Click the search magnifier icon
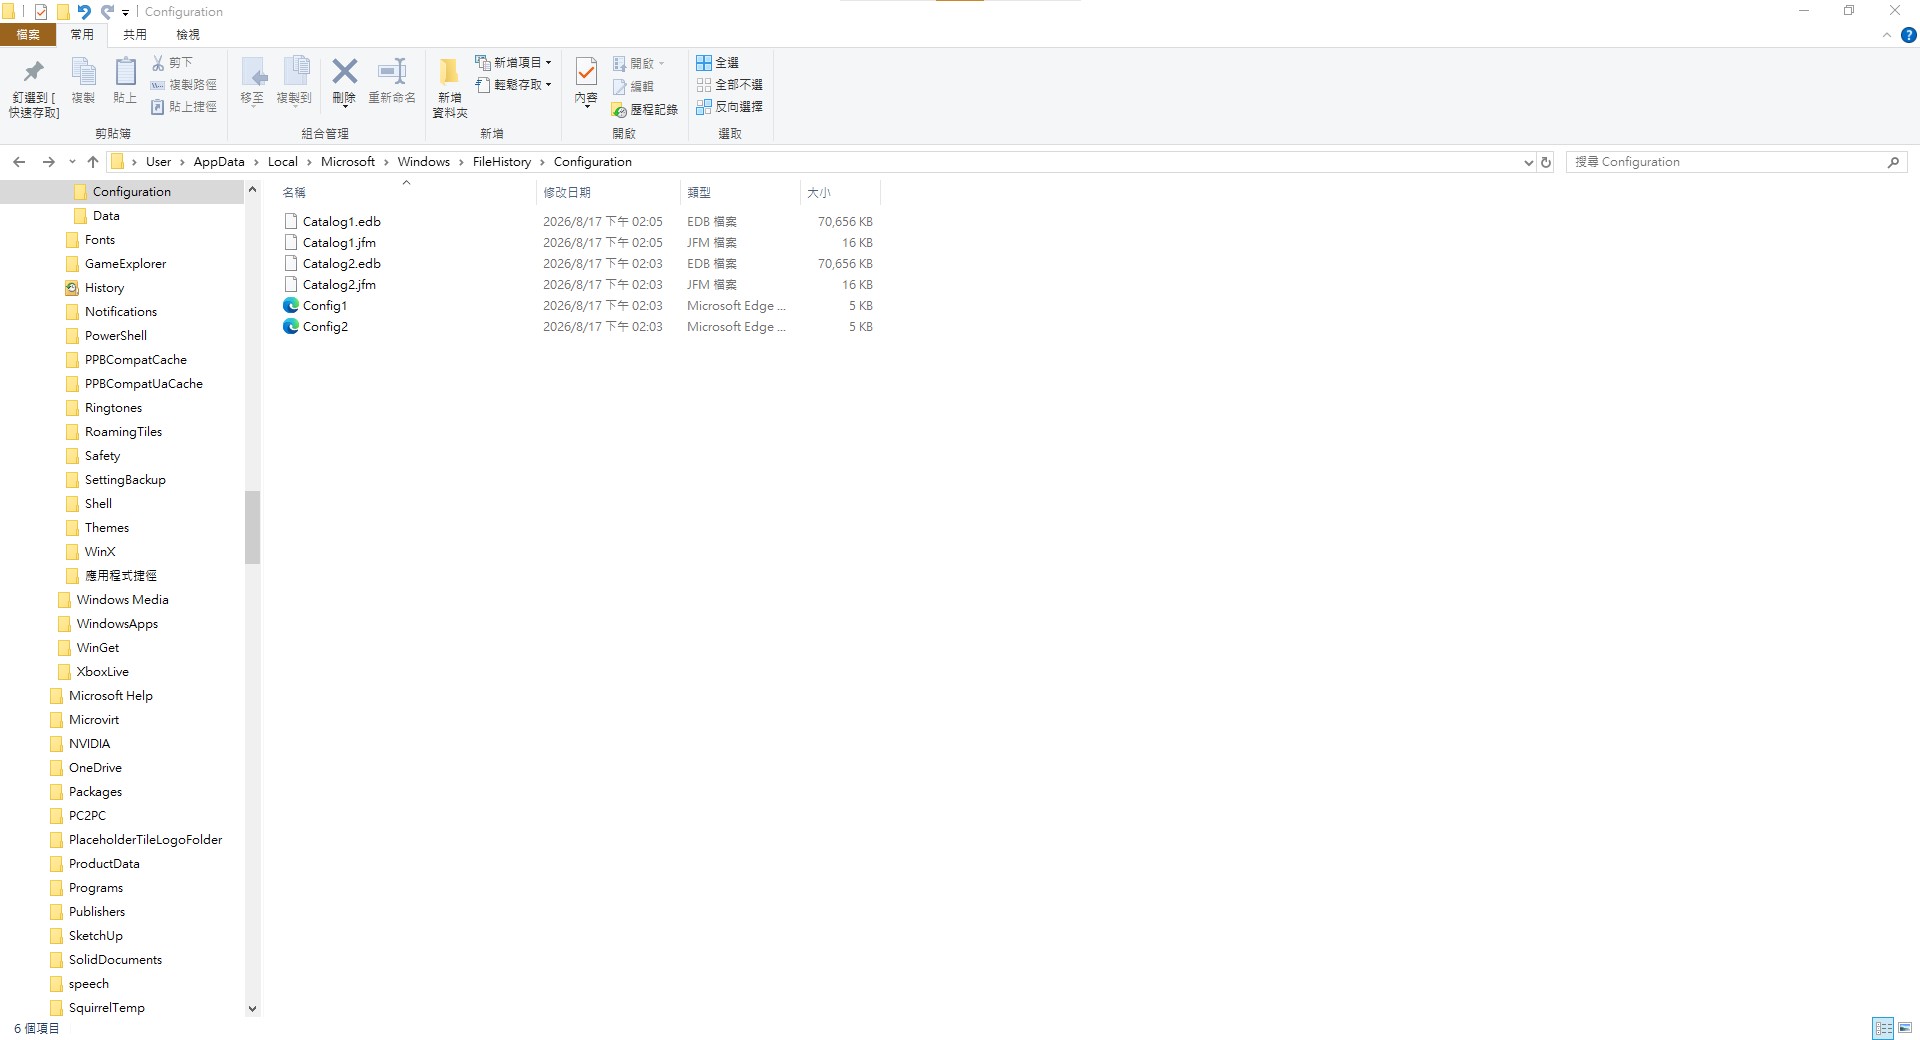The height and width of the screenshot is (1040, 1920). tap(1893, 162)
